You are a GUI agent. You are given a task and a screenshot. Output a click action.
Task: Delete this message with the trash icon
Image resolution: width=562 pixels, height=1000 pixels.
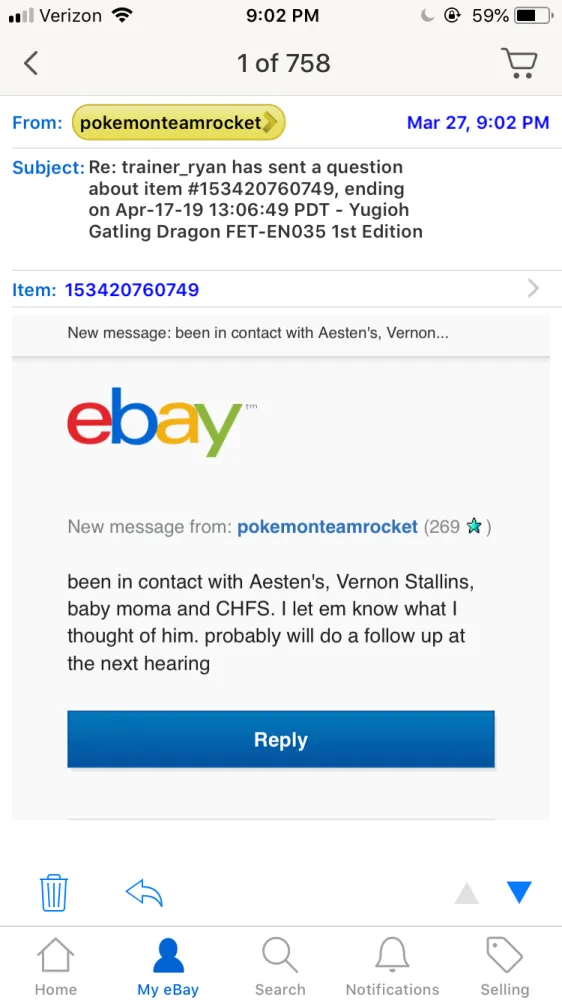click(x=54, y=892)
